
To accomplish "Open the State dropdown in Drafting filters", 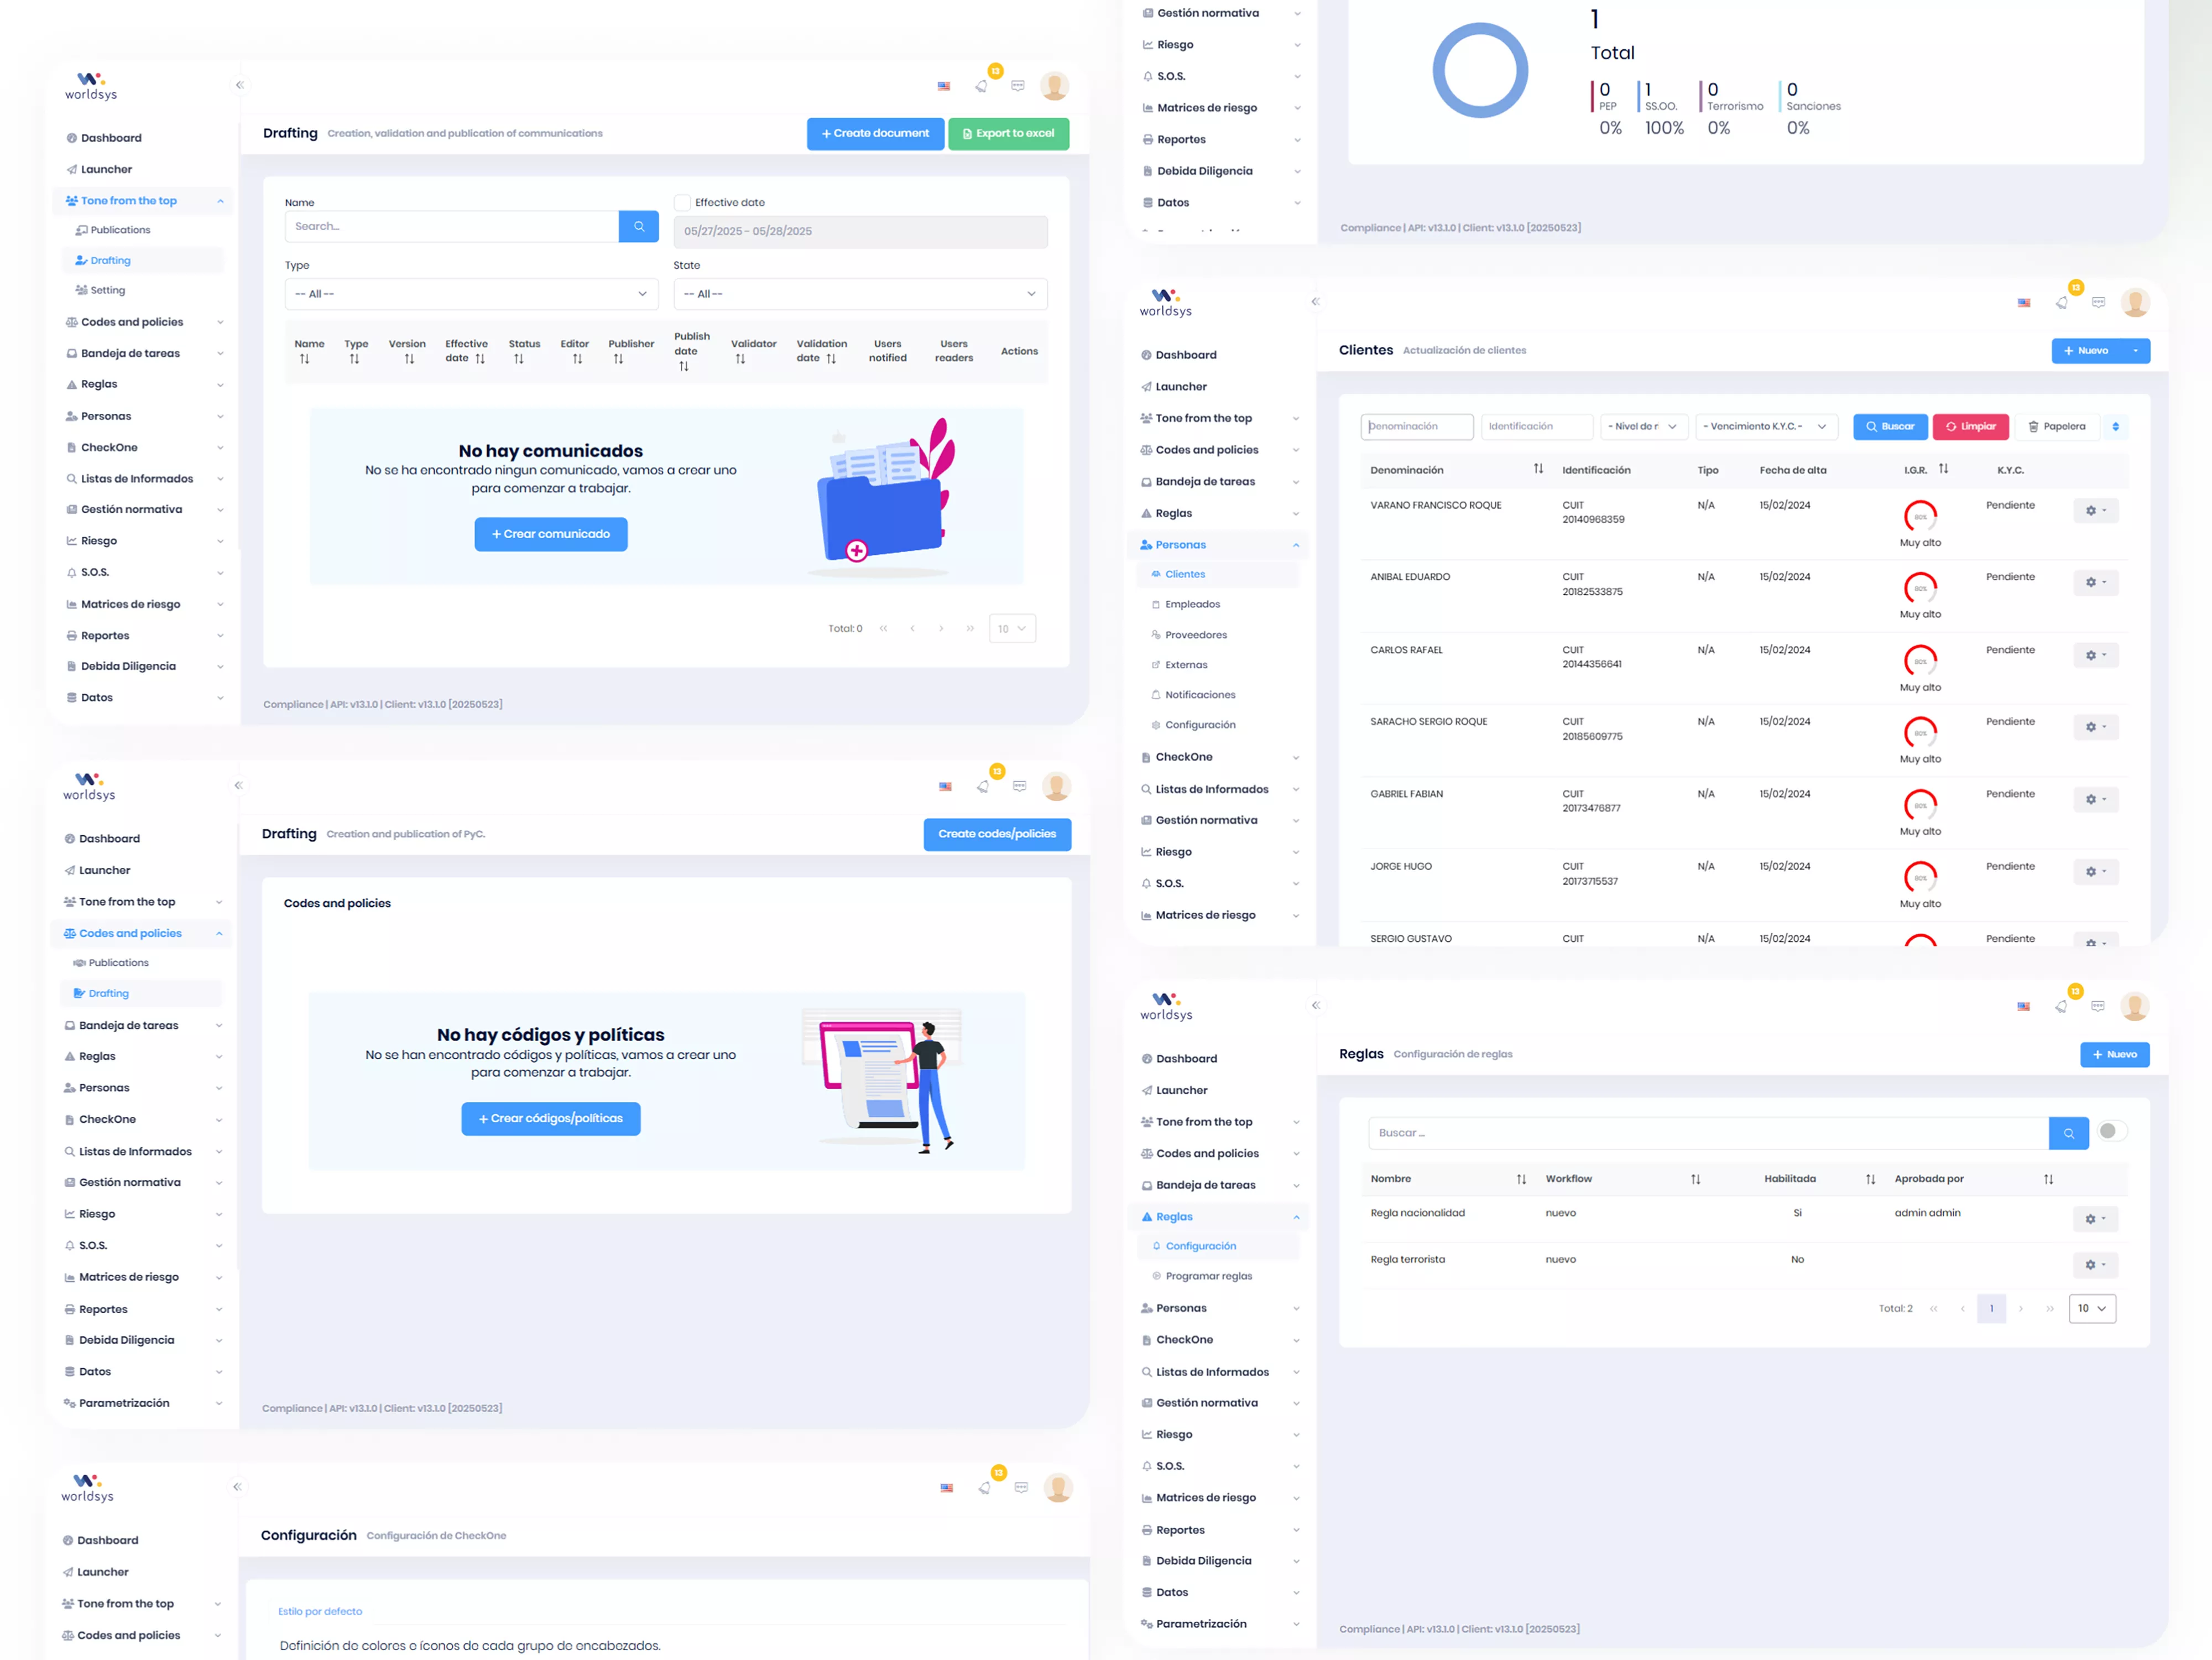I will pos(860,294).
